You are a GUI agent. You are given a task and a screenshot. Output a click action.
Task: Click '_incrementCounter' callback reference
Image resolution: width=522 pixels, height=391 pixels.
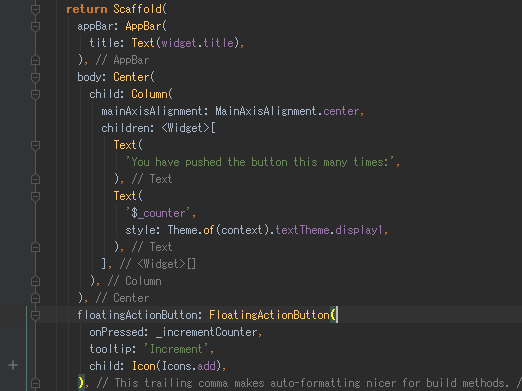(x=206, y=332)
